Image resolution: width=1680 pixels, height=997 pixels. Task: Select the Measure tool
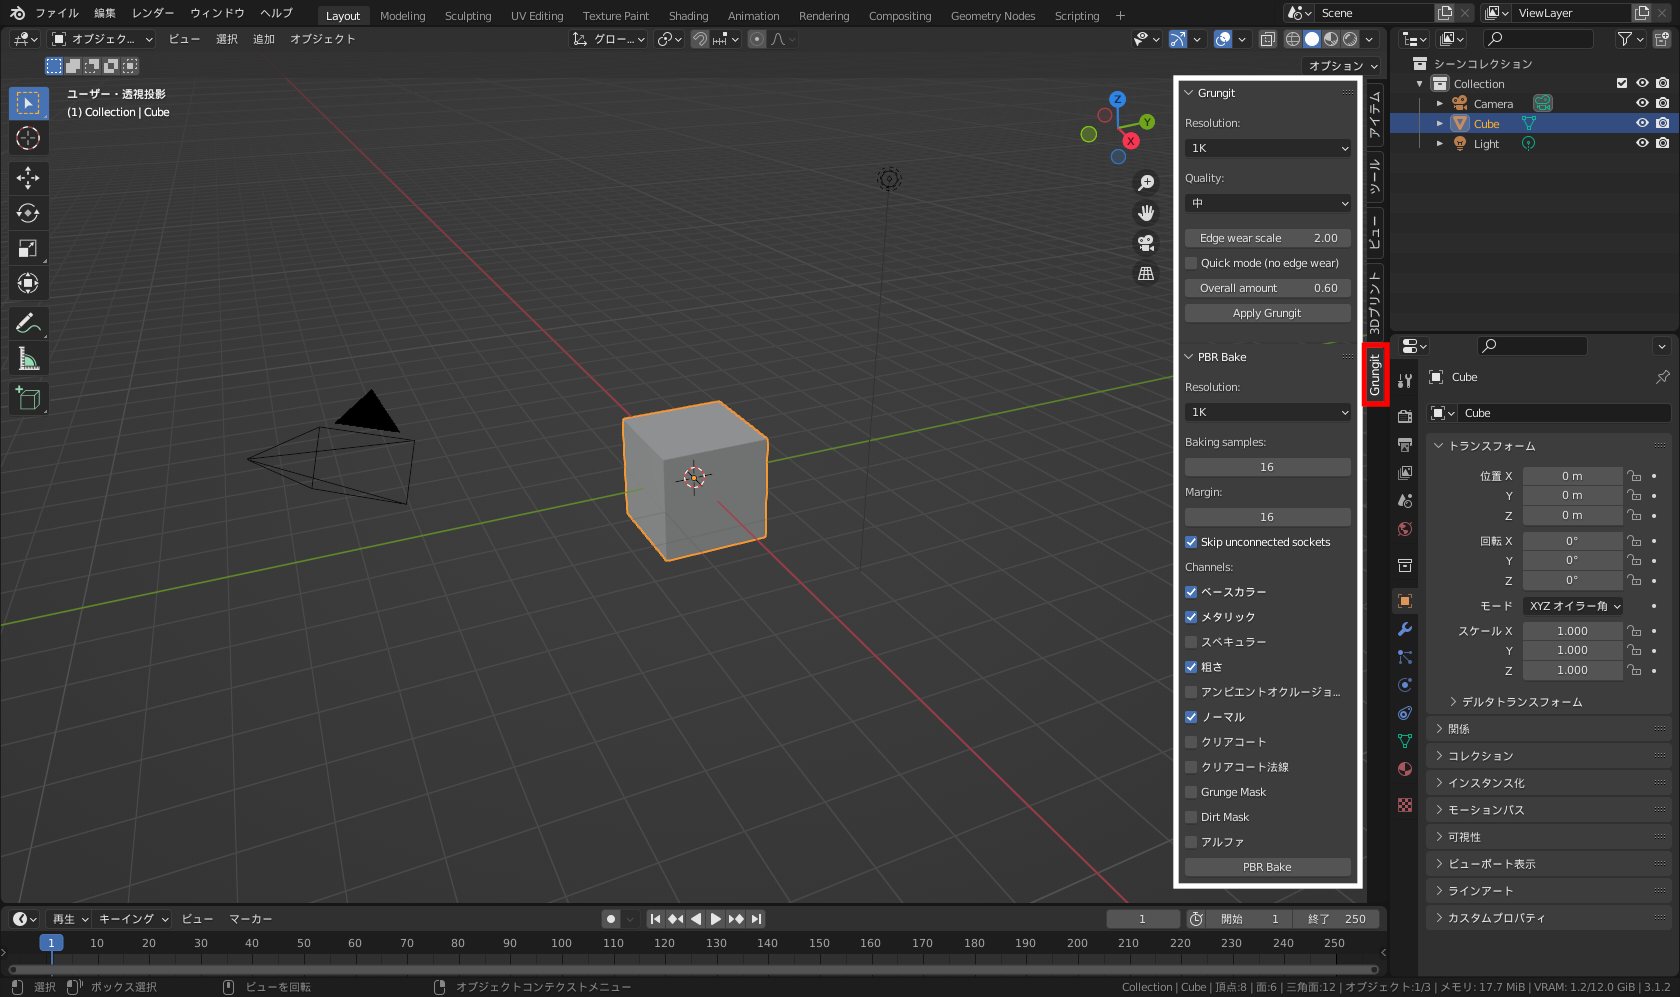pyautogui.click(x=28, y=359)
